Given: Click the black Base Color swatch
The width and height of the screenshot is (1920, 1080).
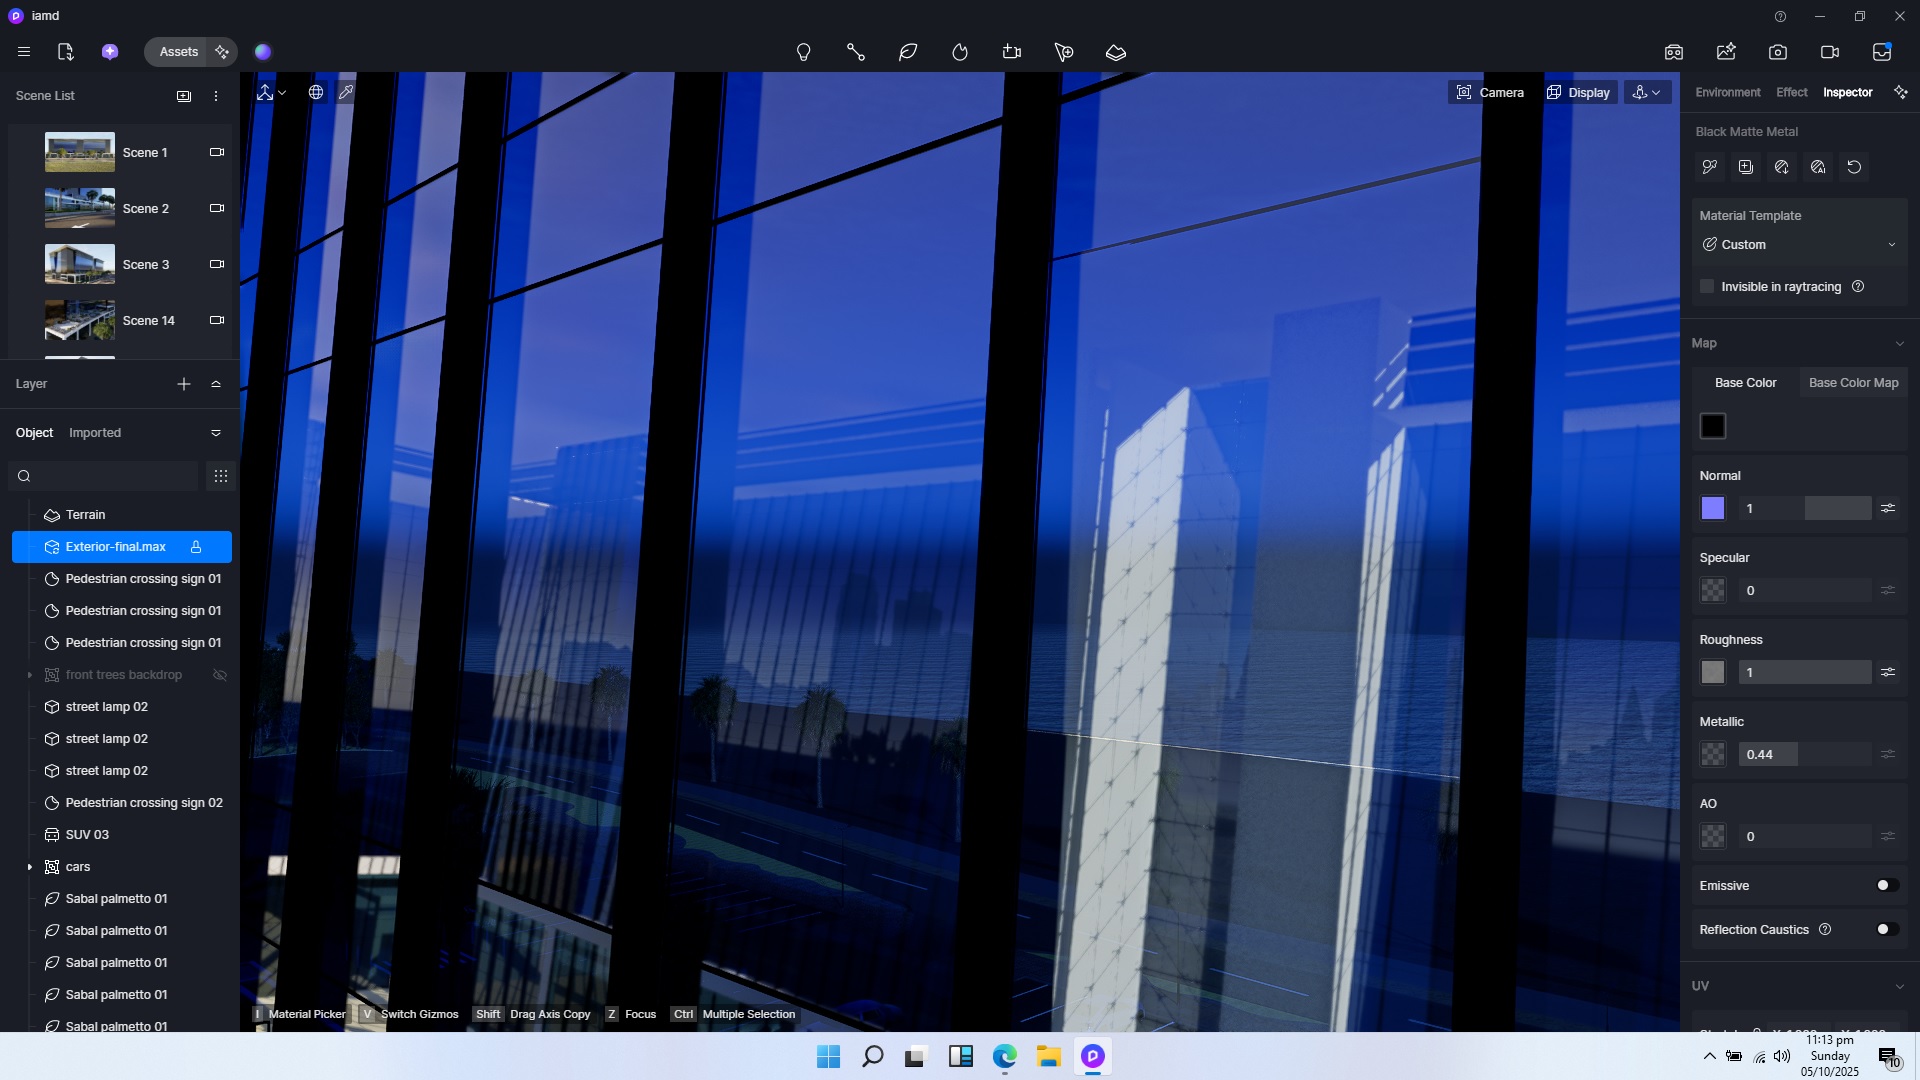Looking at the screenshot, I should 1713,426.
